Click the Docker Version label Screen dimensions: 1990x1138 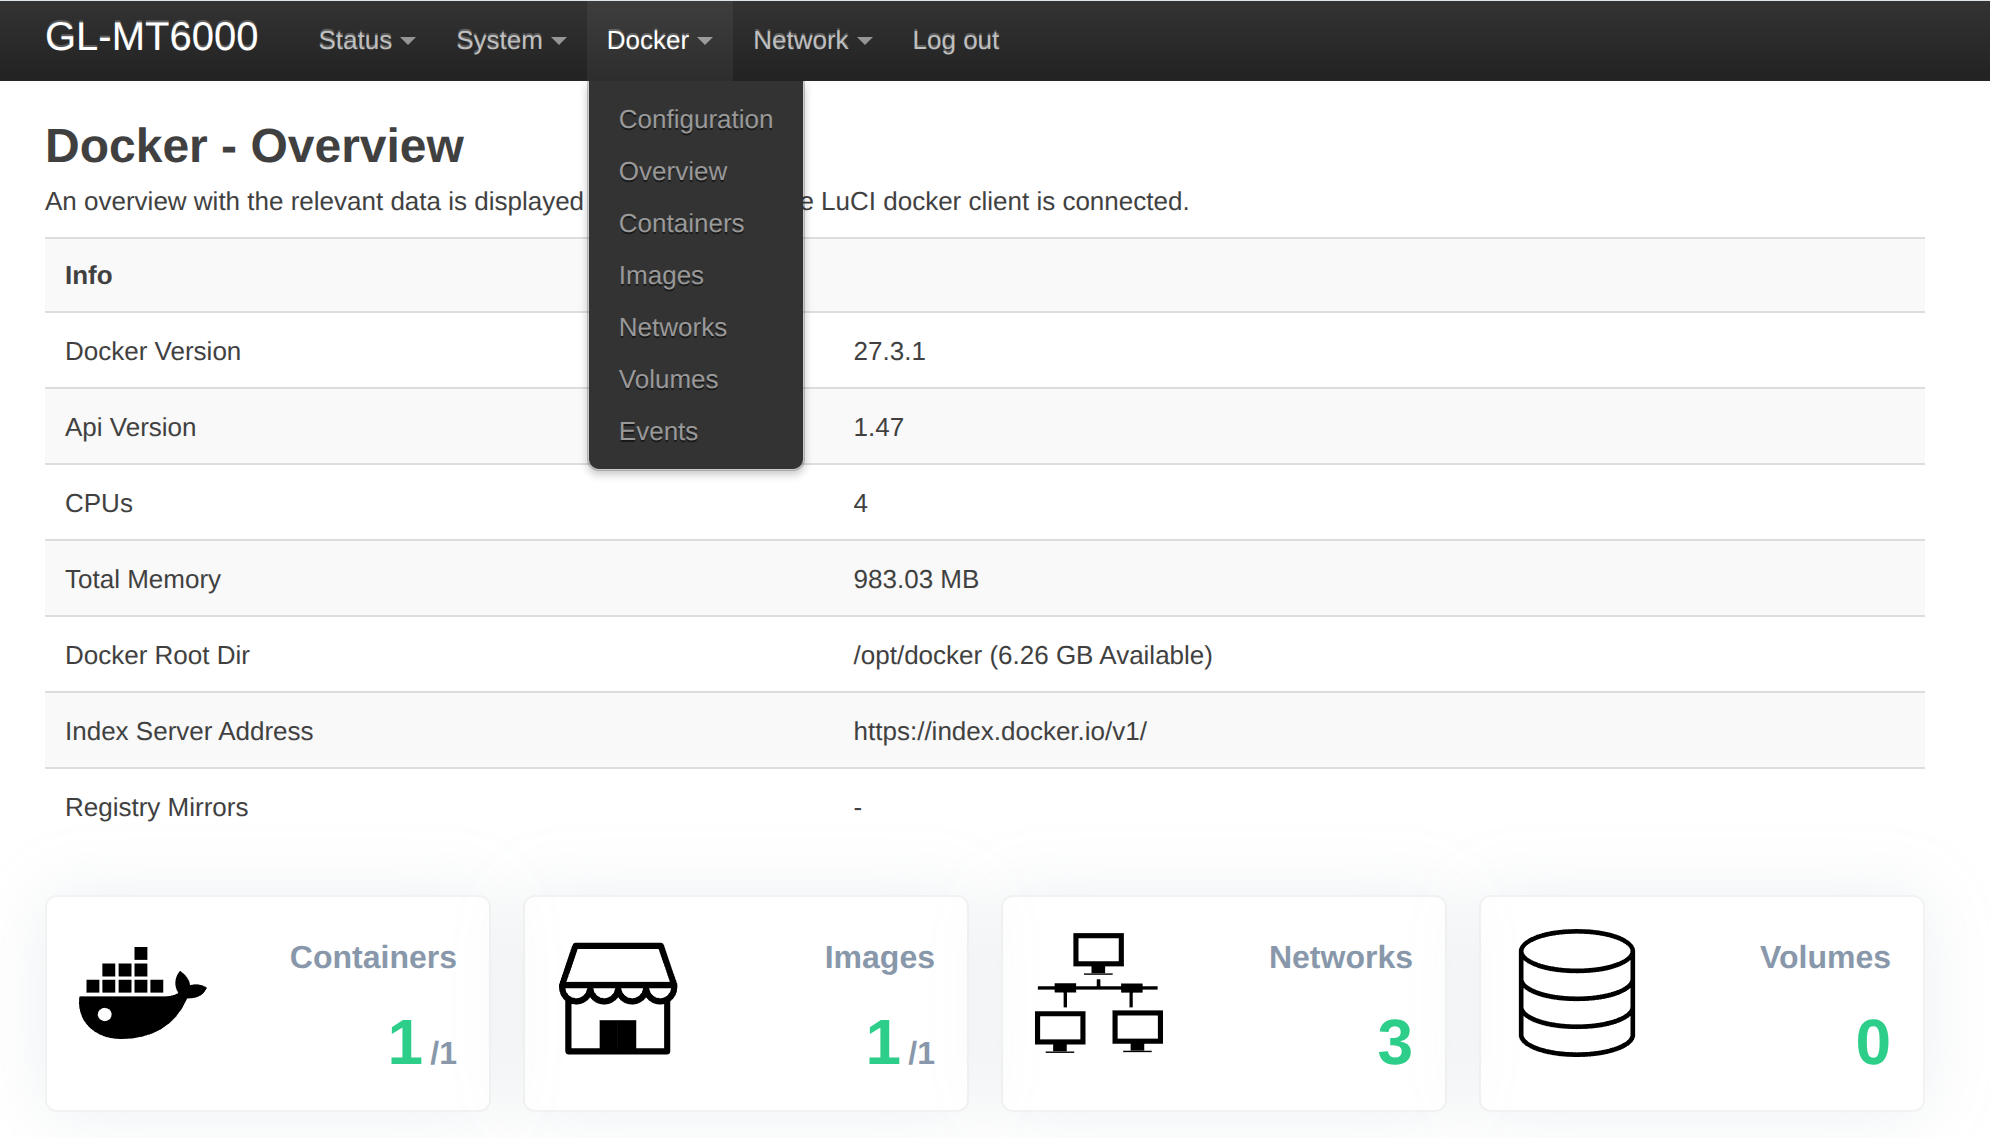point(153,351)
